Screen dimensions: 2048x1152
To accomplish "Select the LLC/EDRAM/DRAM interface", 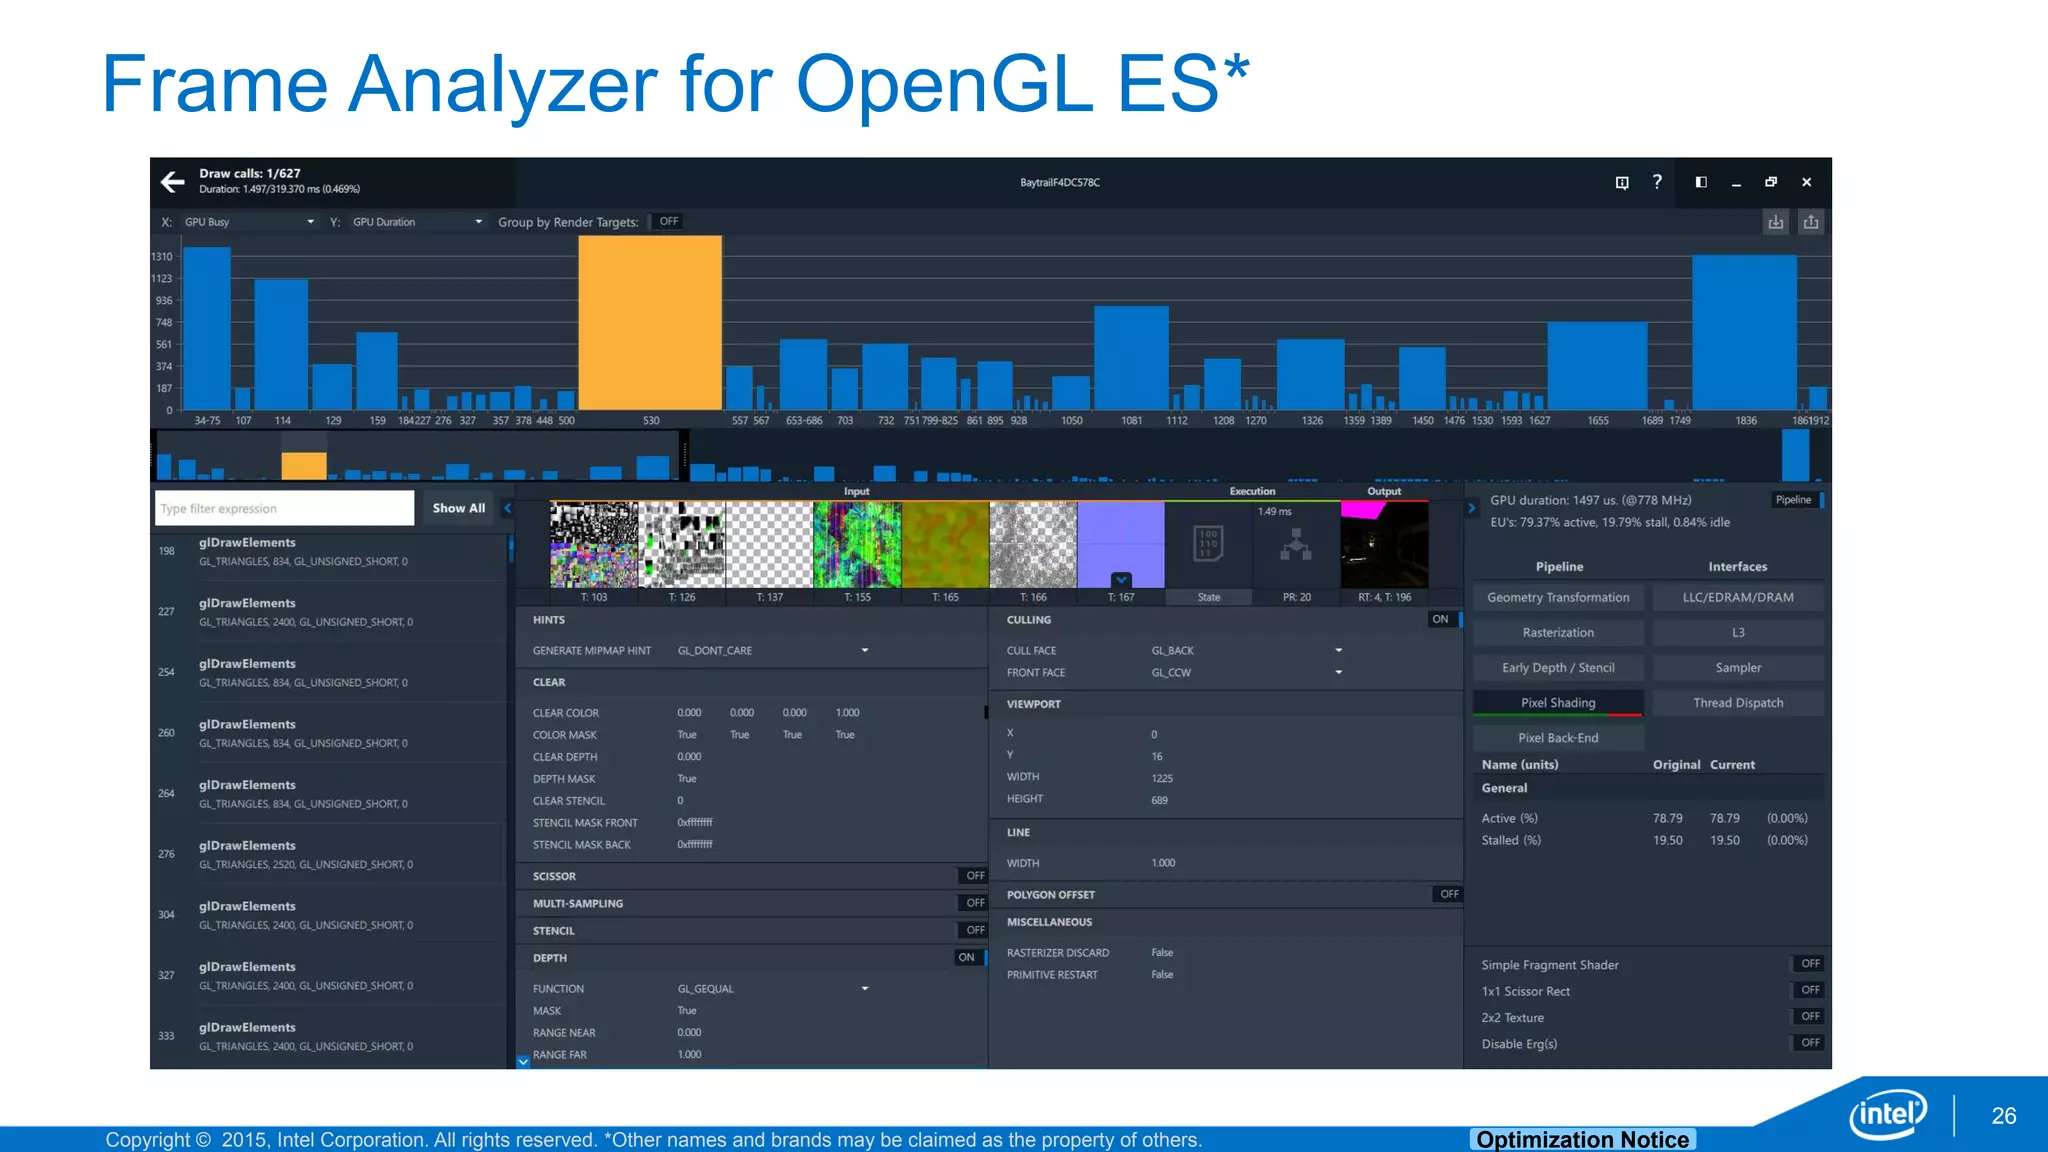I will tap(1738, 598).
